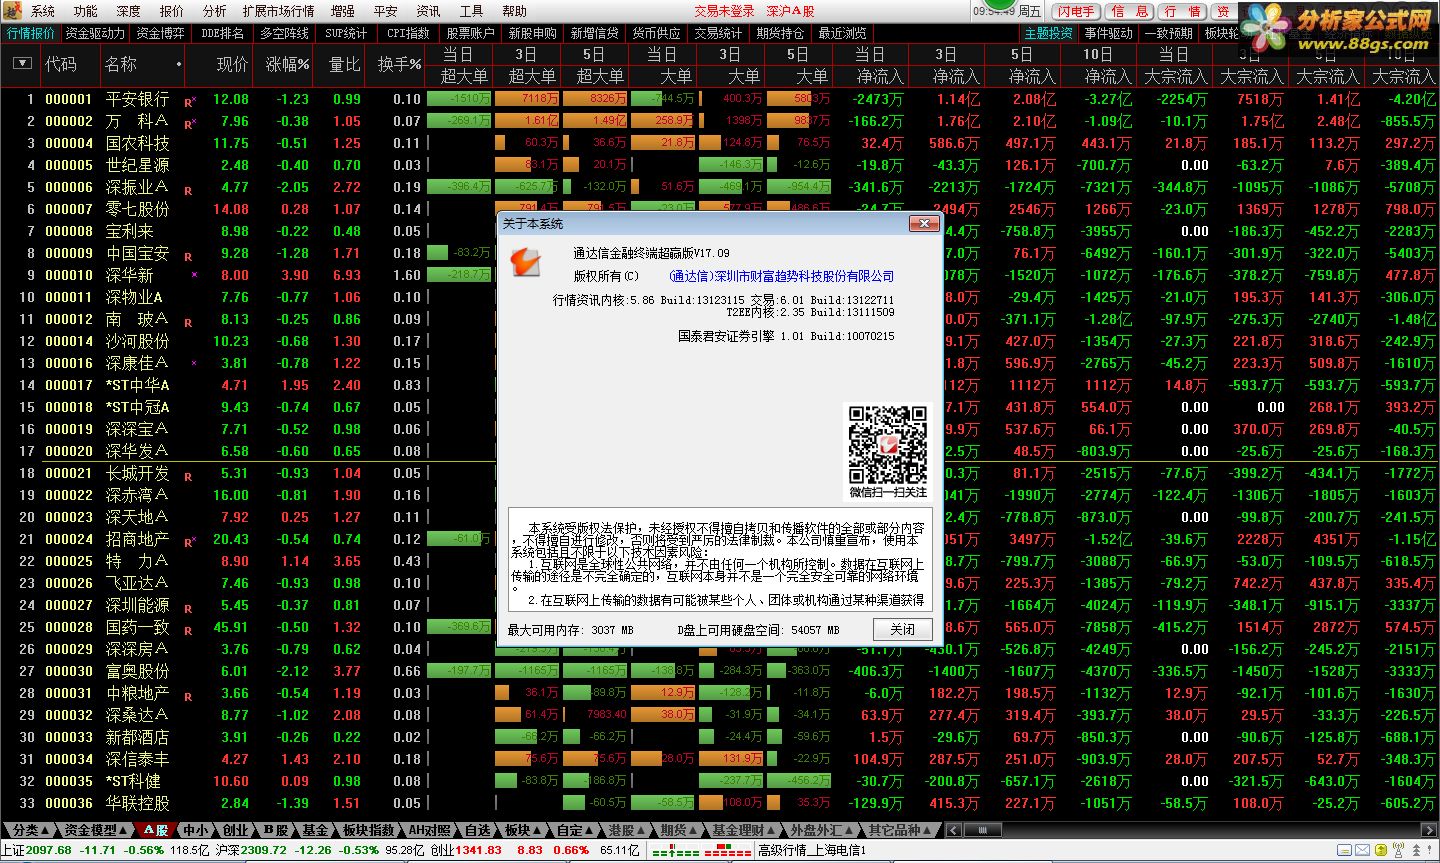Click the 闪电手 toolbar button

click(x=1076, y=12)
